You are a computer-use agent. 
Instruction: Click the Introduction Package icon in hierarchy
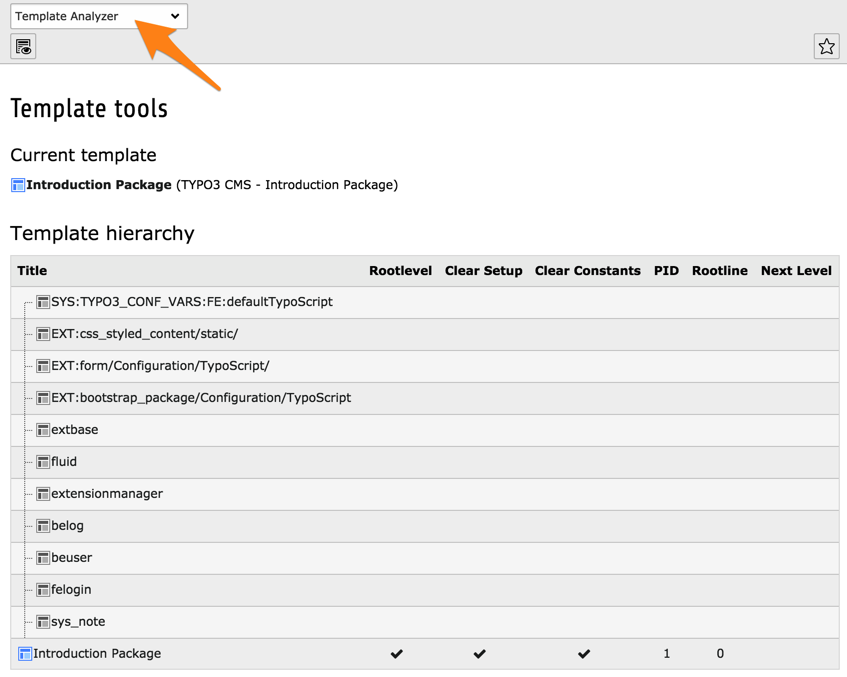point(25,654)
